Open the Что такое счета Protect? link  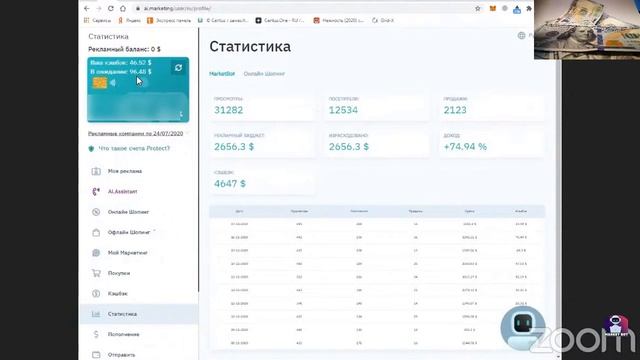[x=134, y=148]
